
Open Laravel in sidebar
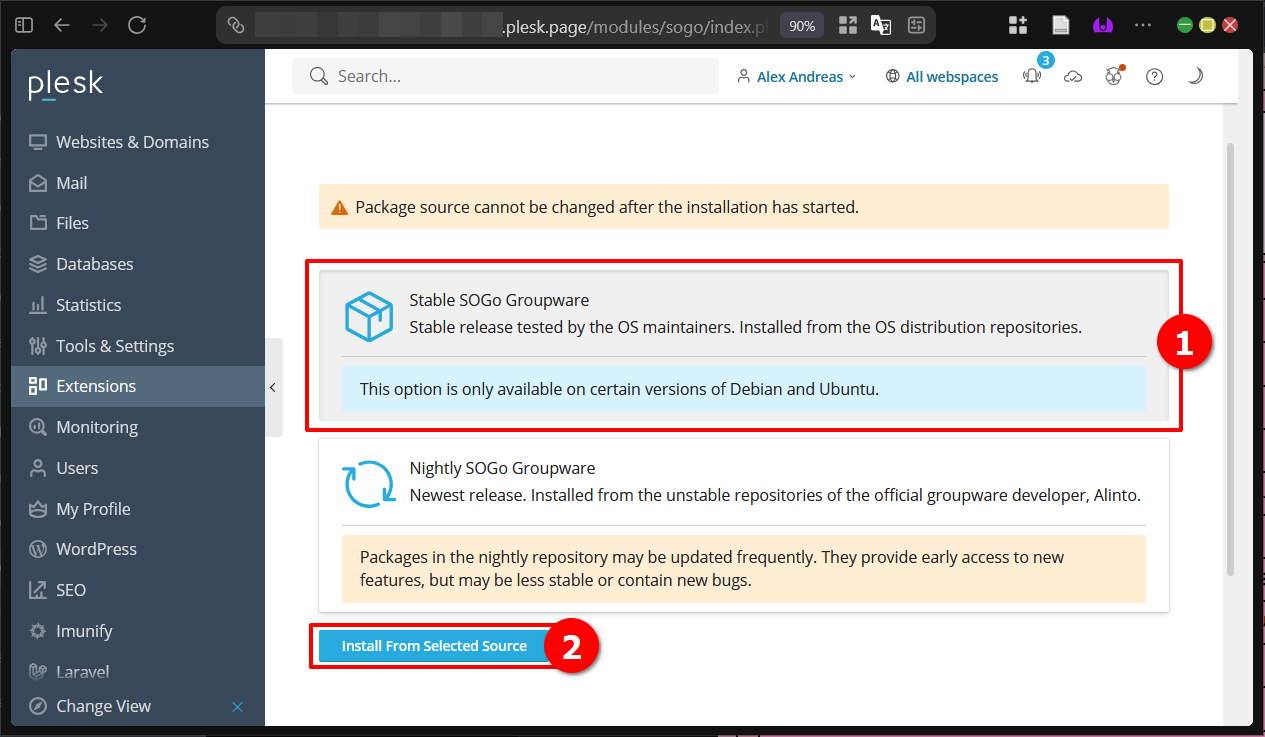(x=138, y=671)
